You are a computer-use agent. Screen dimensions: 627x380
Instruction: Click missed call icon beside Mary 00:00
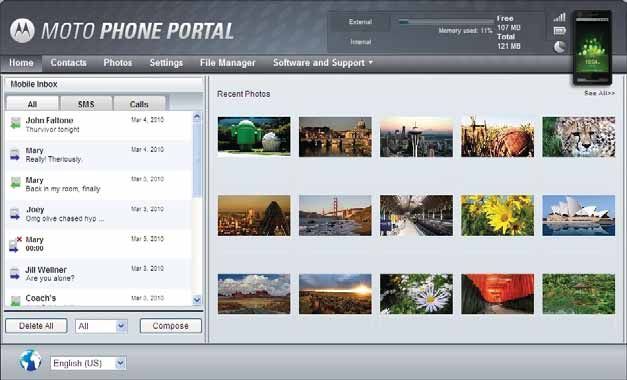[15, 244]
